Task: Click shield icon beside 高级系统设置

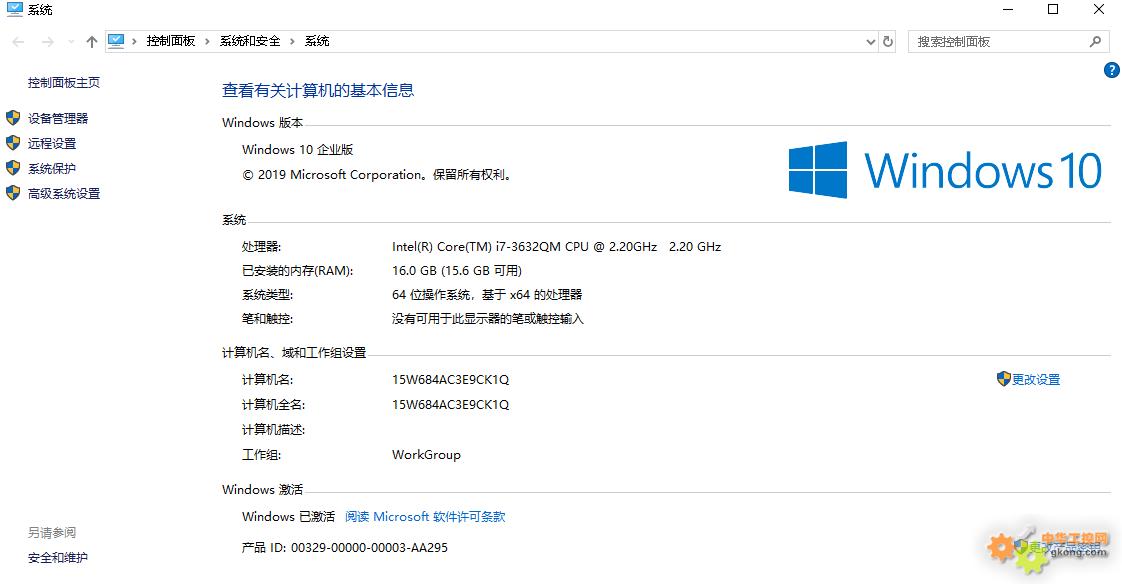Action: pyautogui.click(x=13, y=193)
